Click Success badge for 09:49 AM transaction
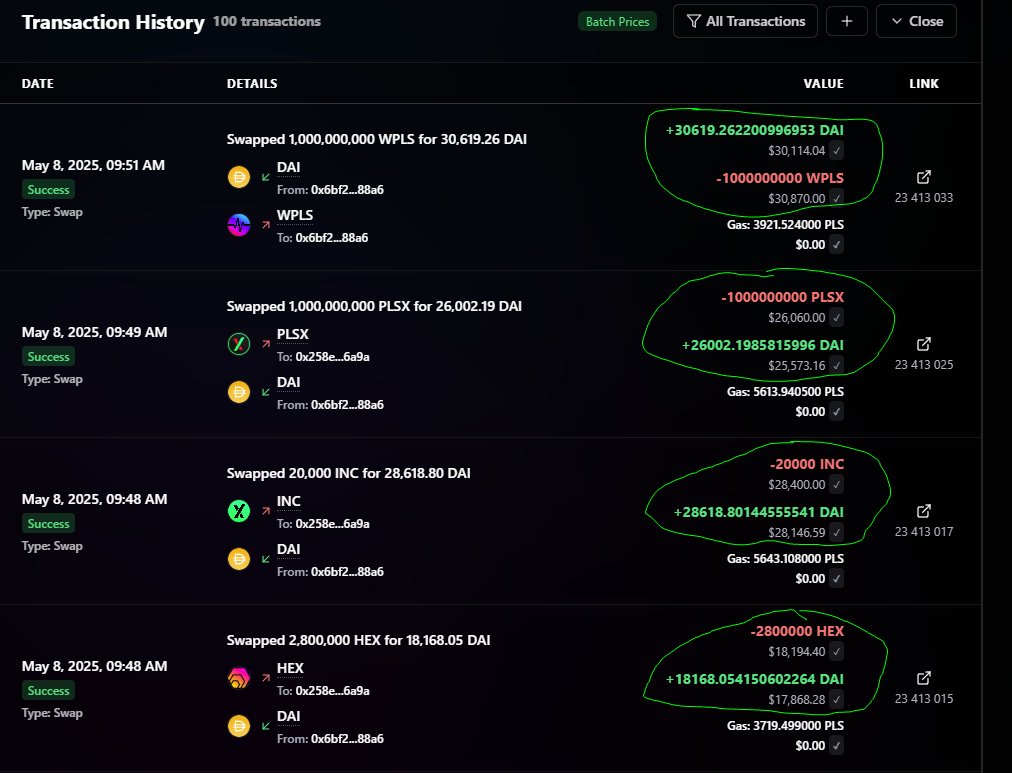 click(x=48, y=357)
